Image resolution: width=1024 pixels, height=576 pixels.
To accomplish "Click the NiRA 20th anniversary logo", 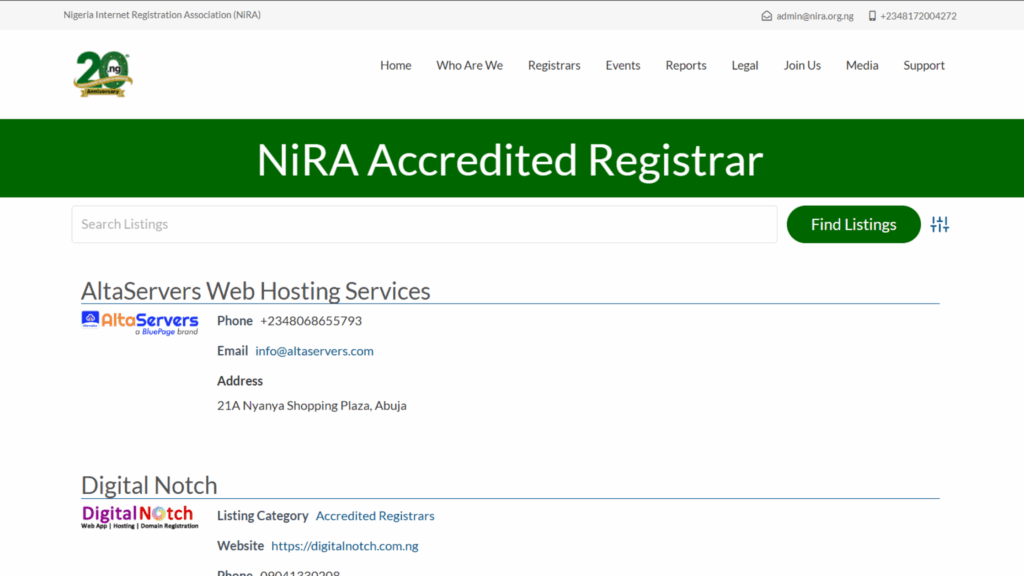I will (x=103, y=74).
